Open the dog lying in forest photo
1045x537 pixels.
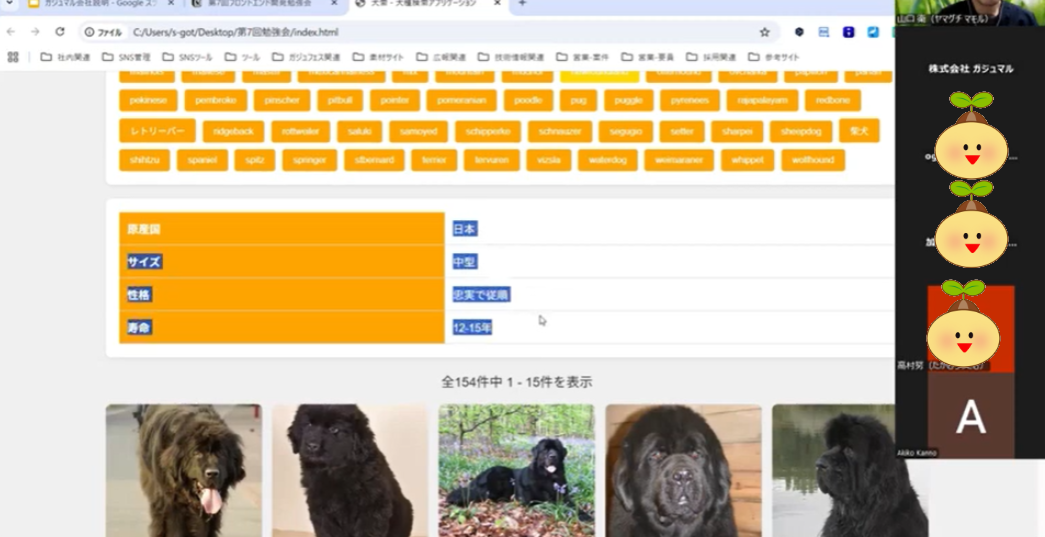coord(517,470)
